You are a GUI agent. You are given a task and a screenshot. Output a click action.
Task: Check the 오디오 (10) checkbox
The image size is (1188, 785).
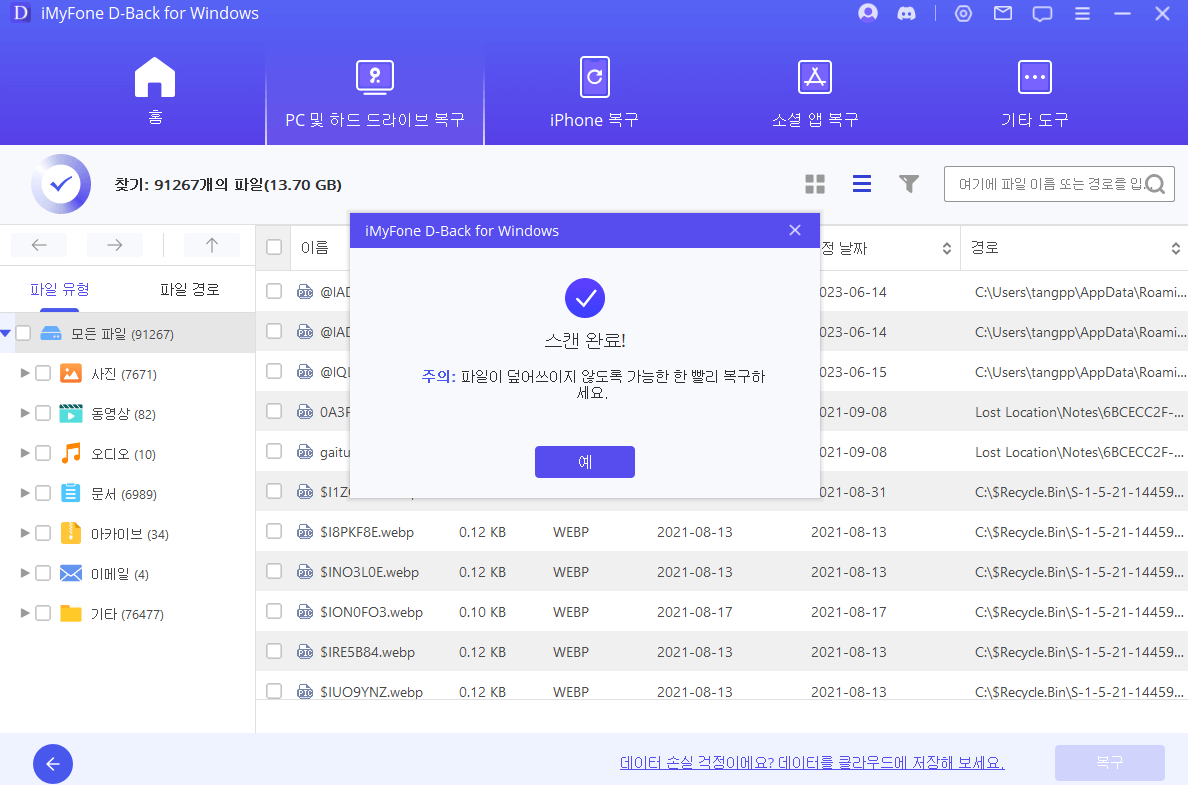point(43,453)
